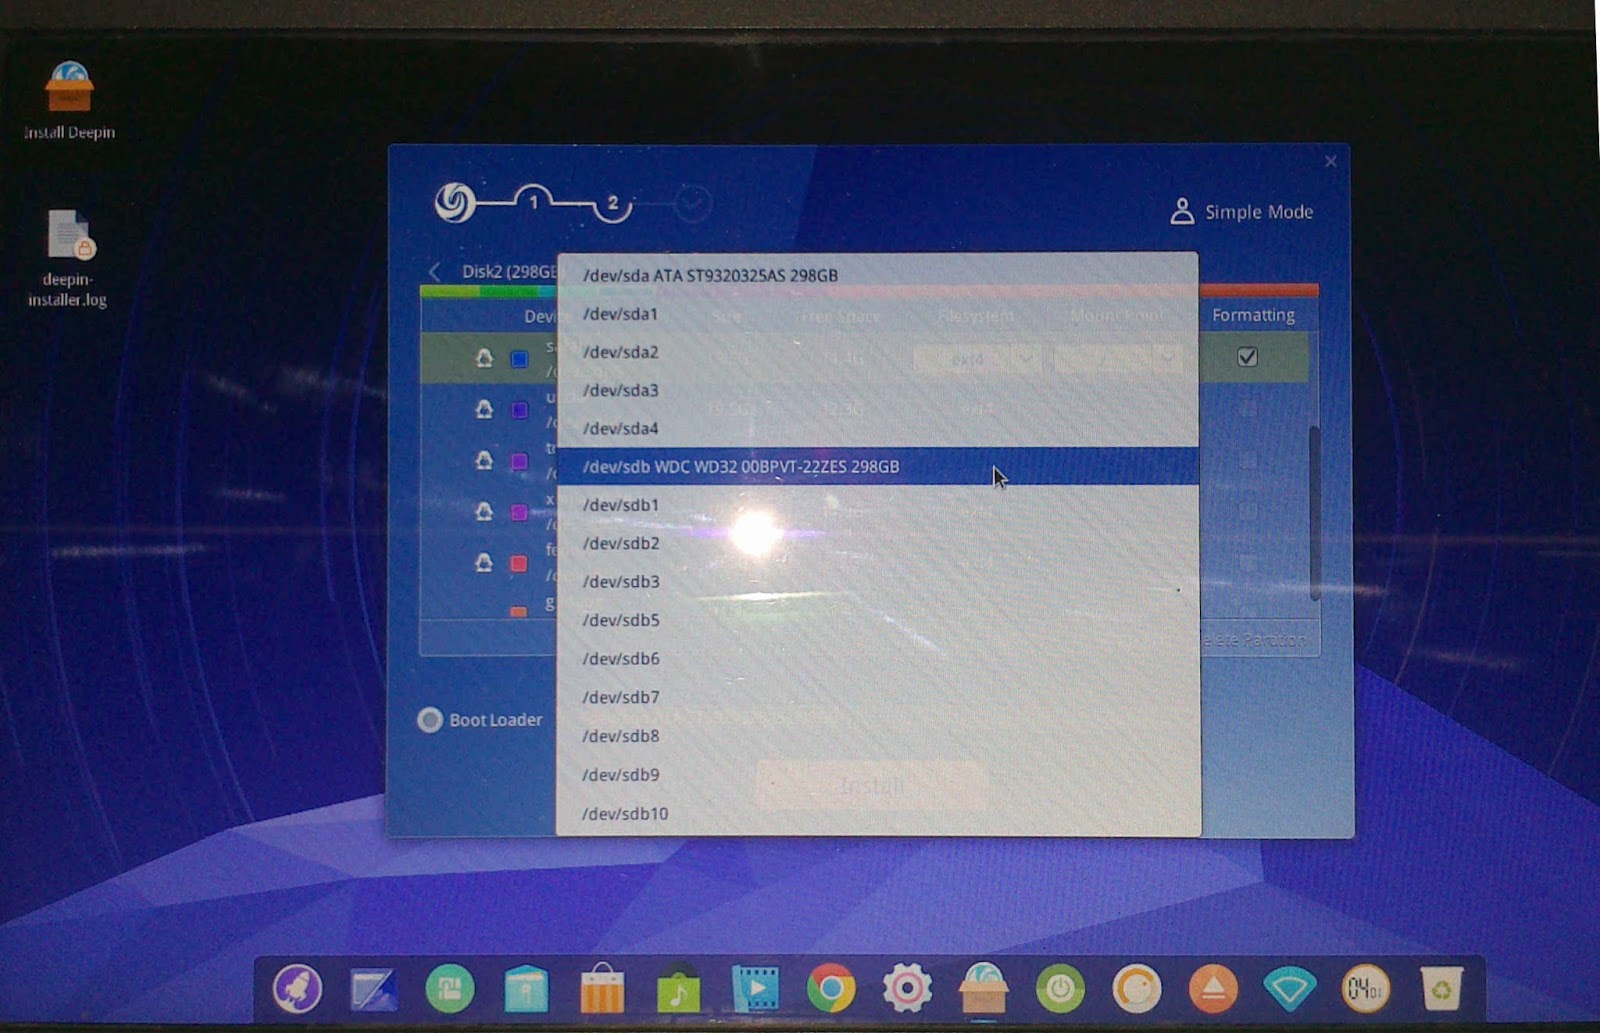This screenshot has height=1033, width=1600.
Task: Select /dev/sdb2 in the device list
Action: [x=878, y=543]
